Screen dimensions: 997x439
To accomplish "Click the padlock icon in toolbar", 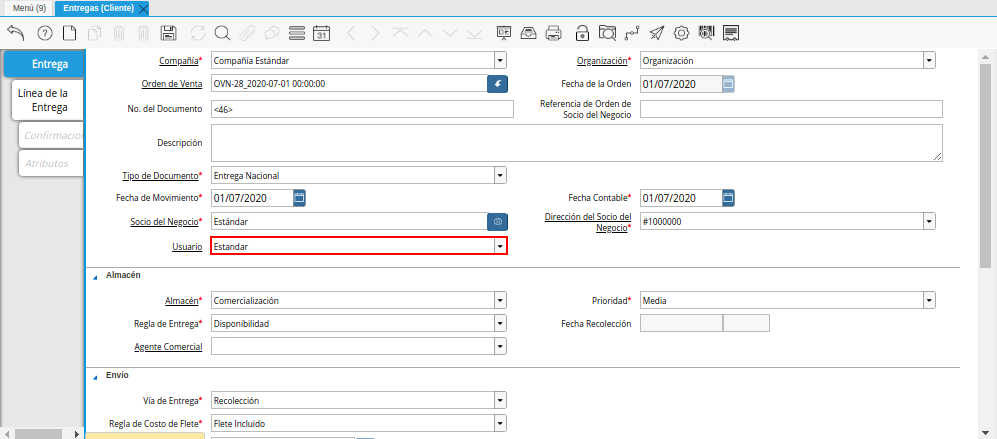I will 582,33.
